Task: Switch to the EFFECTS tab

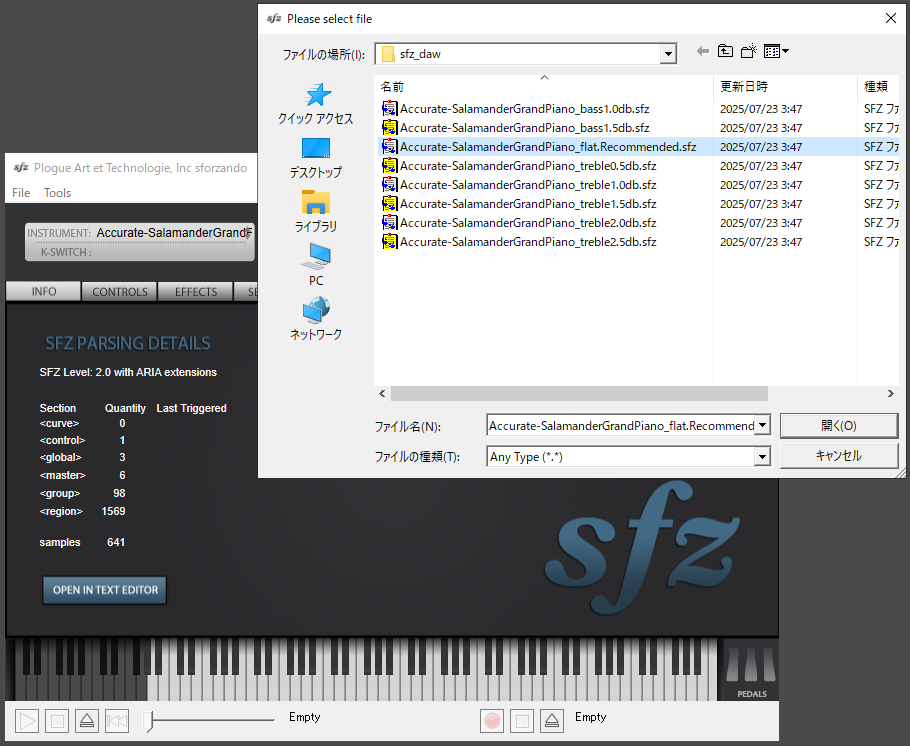Action: click(196, 291)
